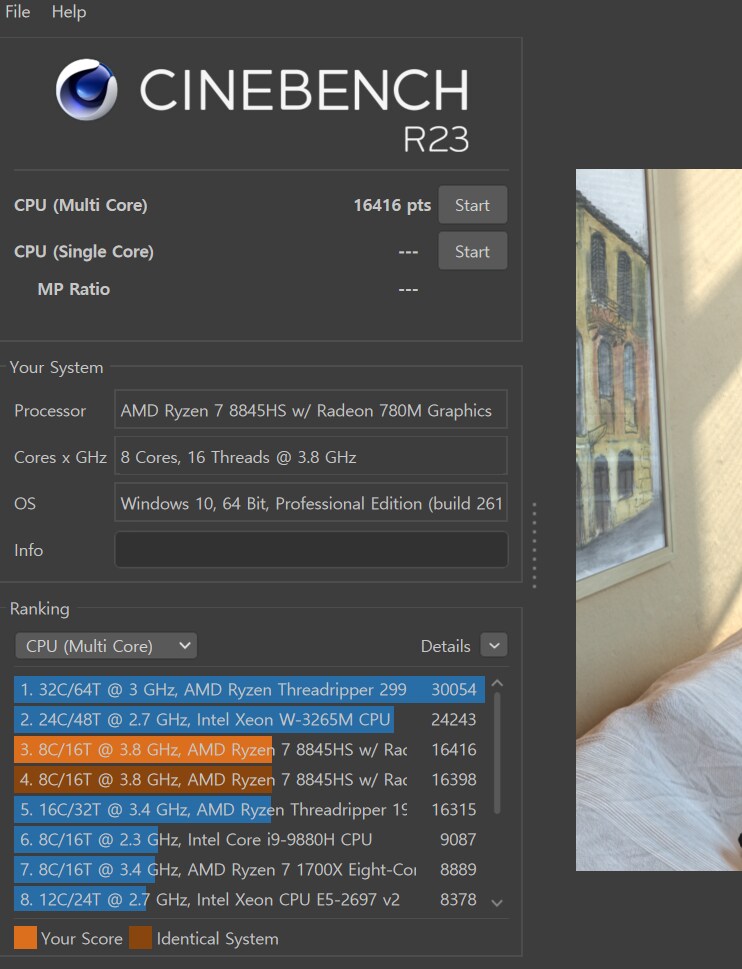This screenshot has height=969, width=742.
Task: Open the CPU (Multi Core) ranking dropdown
Action: 106,646
